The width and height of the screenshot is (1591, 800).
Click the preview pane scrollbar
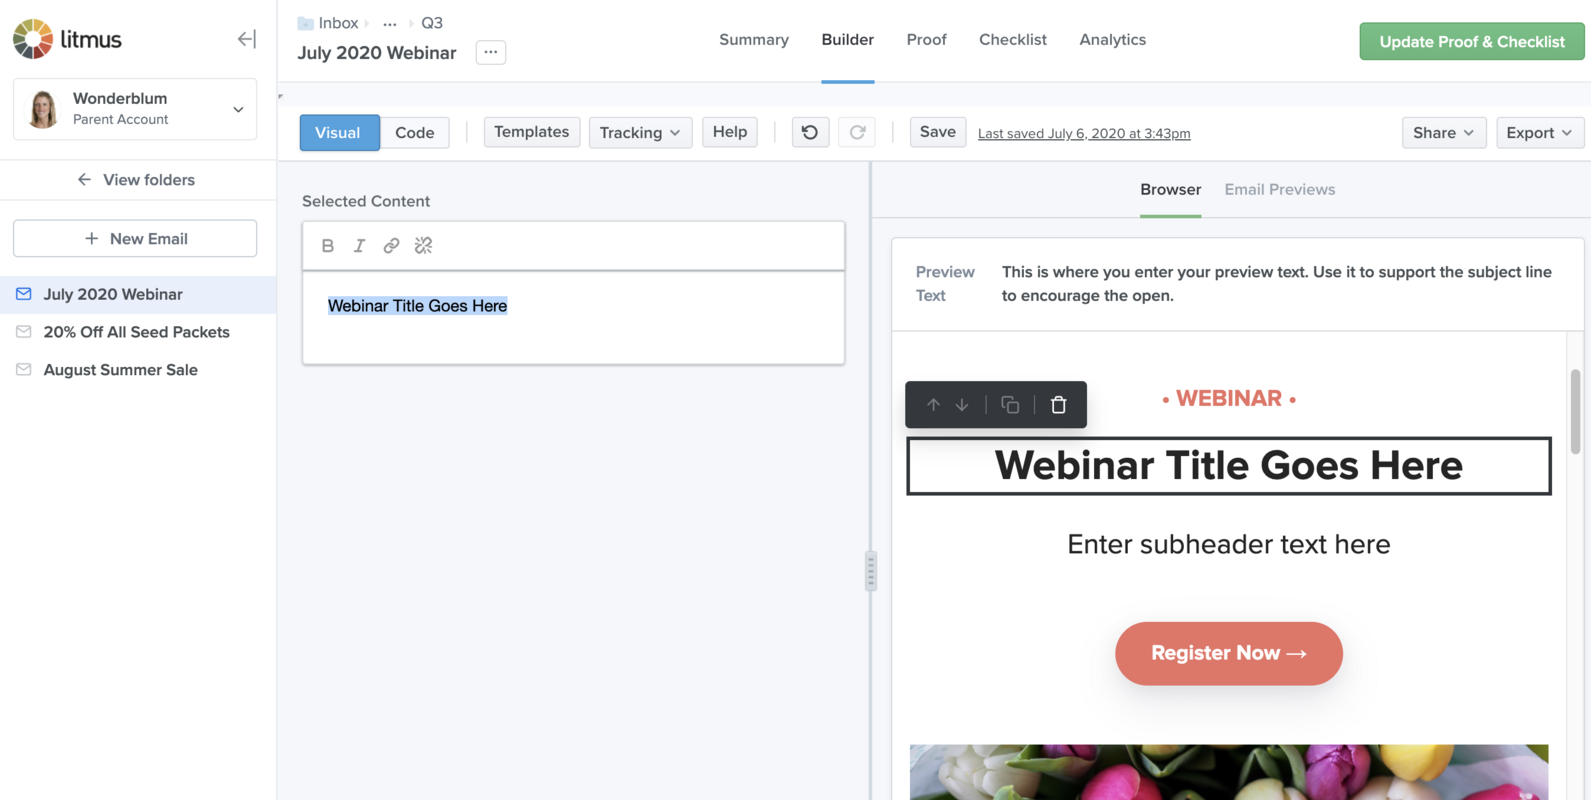point(1576,412)
